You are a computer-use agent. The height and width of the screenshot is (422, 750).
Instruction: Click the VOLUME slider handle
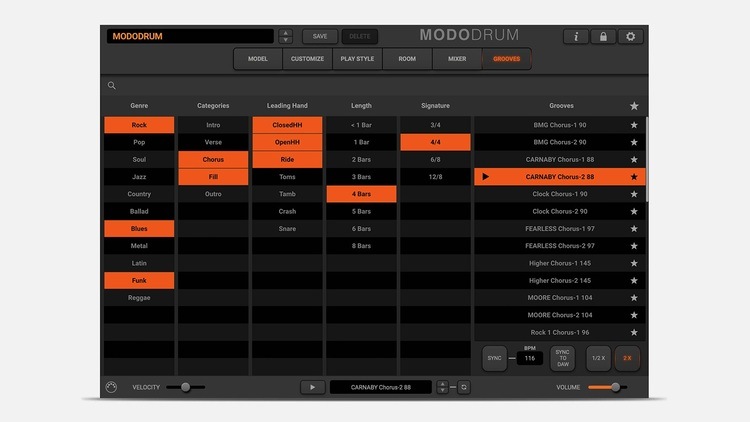[x=615, y=387]
